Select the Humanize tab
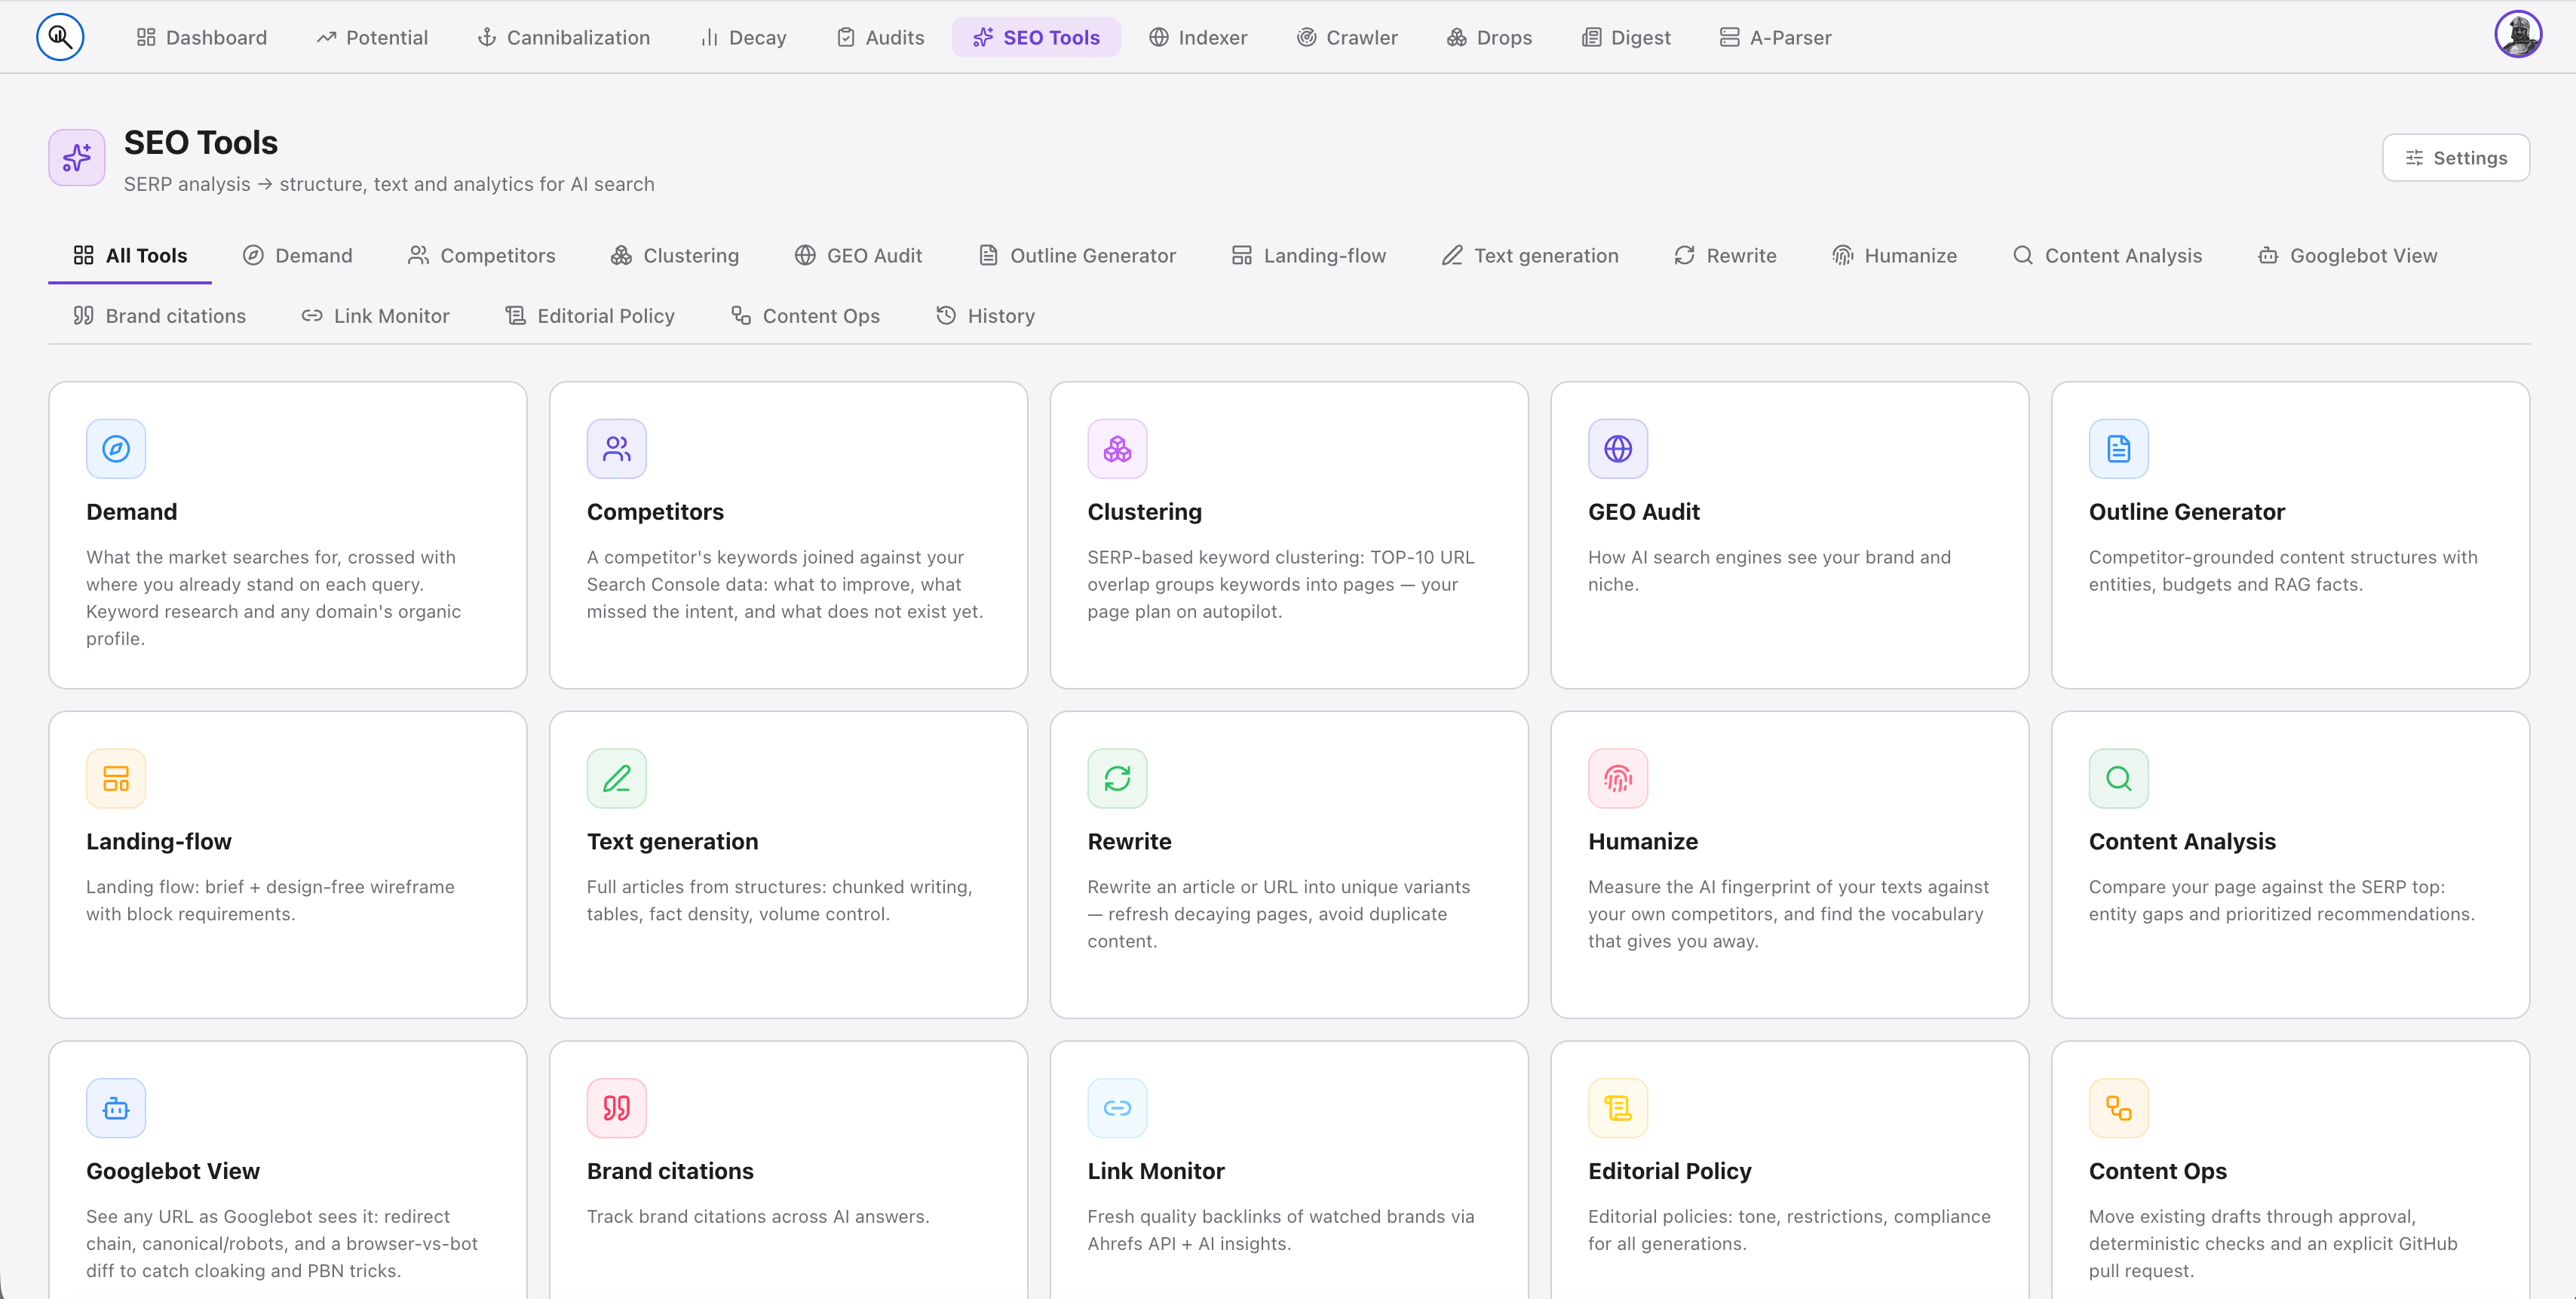The image size is (2576, 1299). pos(1894,255)
